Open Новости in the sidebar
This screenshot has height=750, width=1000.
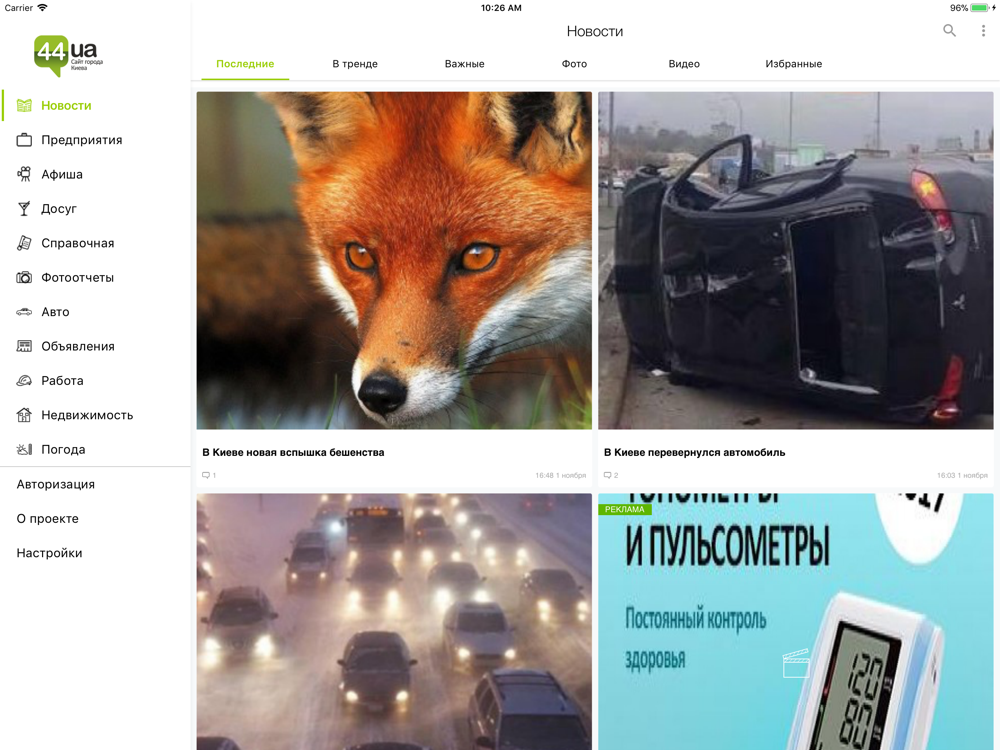(x=66, y=105)
